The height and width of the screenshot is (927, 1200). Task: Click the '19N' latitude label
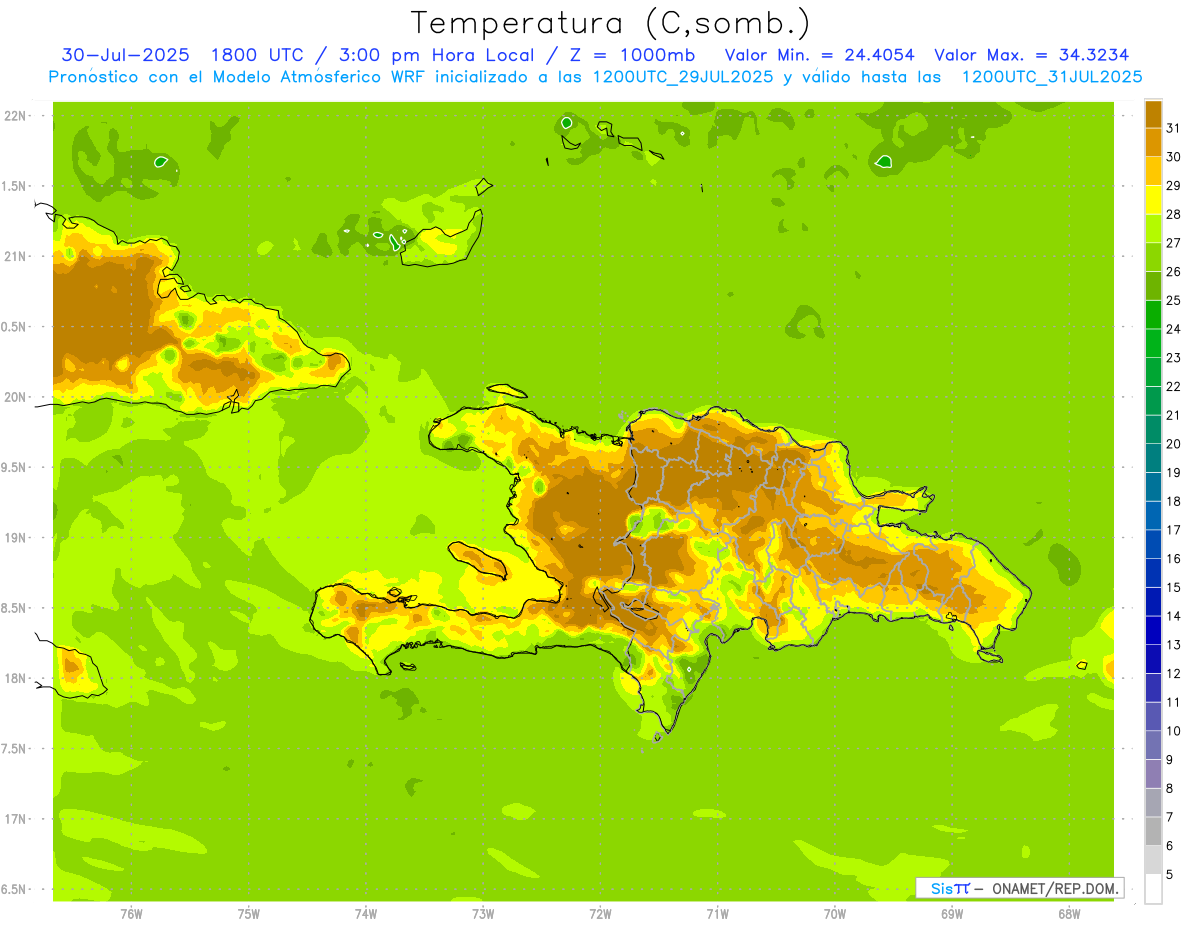coord(16,537)
